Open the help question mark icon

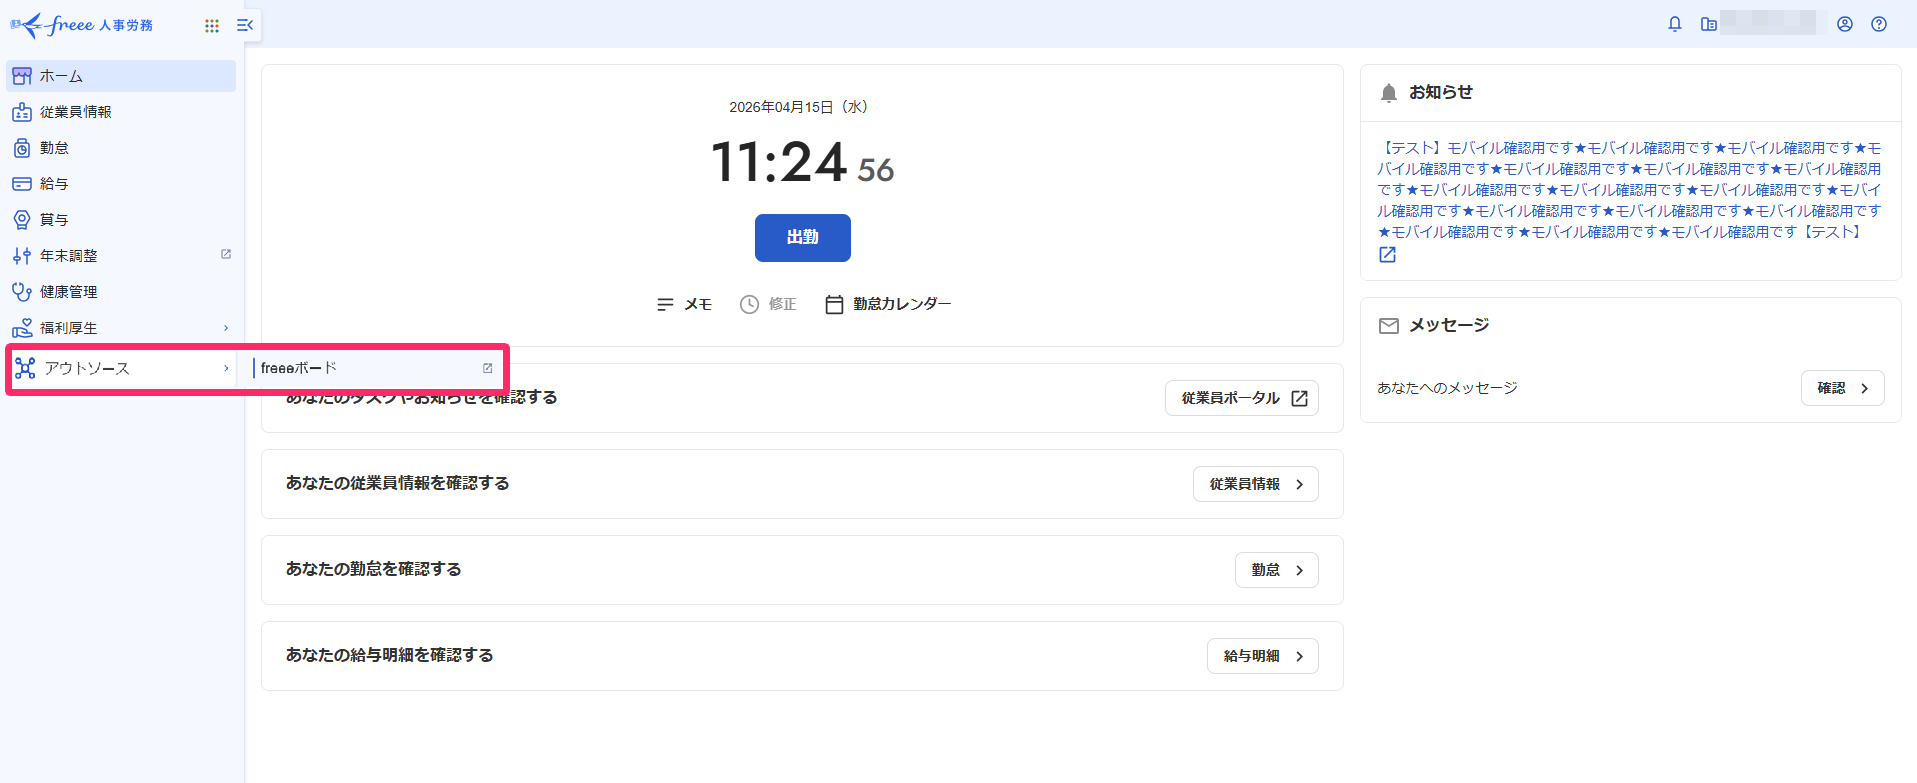[1879, 24]
